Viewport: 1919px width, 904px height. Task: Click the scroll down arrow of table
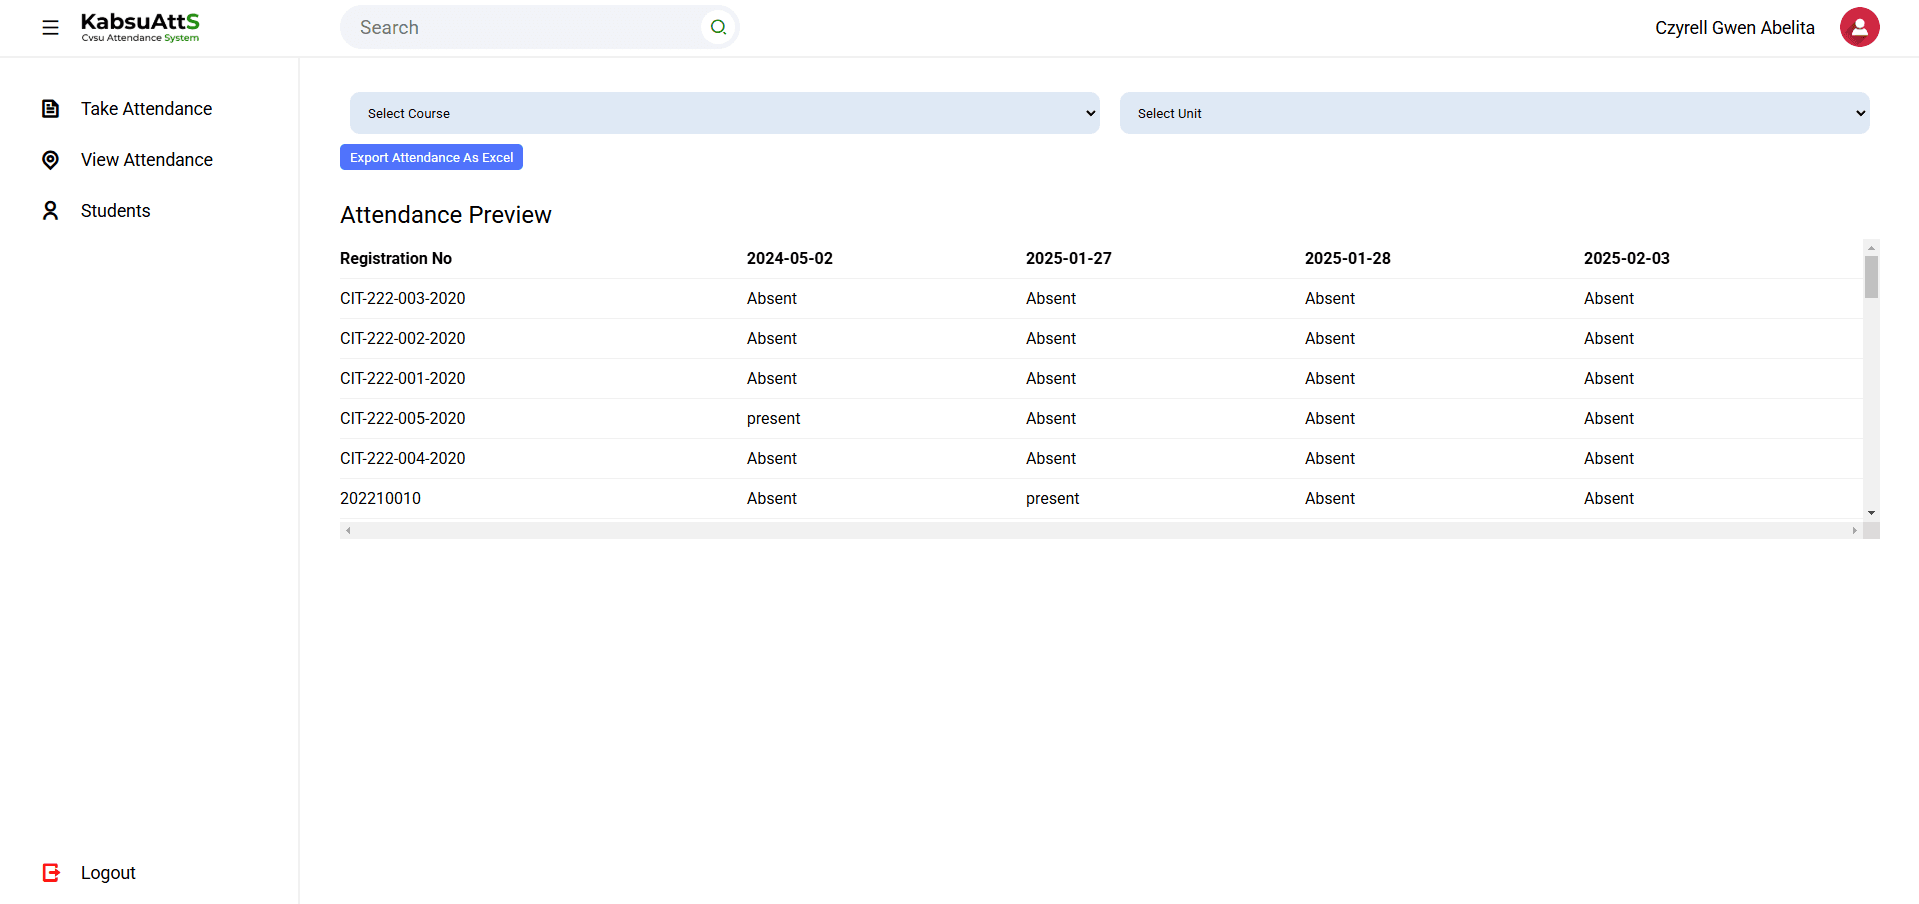[1871, 513]
